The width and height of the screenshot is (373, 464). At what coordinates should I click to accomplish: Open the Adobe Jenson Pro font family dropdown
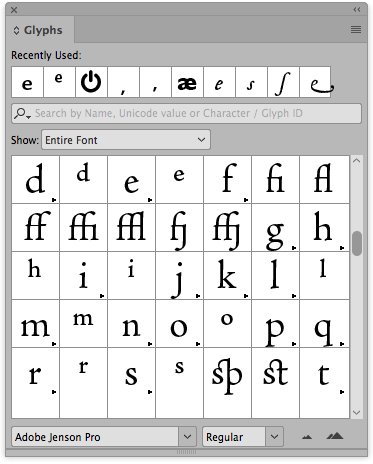pyautogui.click(x=187, y=436)
